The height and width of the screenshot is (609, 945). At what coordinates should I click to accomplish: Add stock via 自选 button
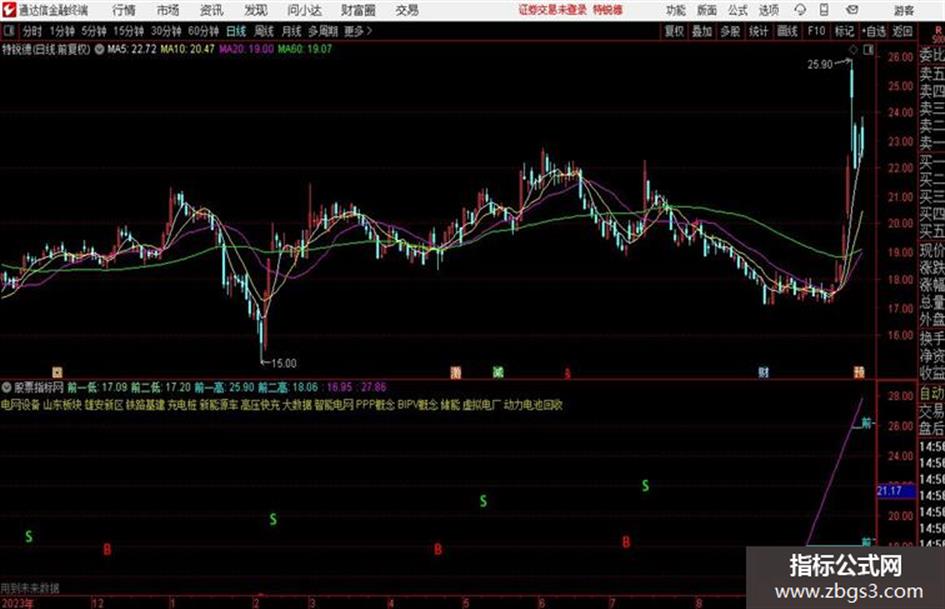(x=873, y=31)
